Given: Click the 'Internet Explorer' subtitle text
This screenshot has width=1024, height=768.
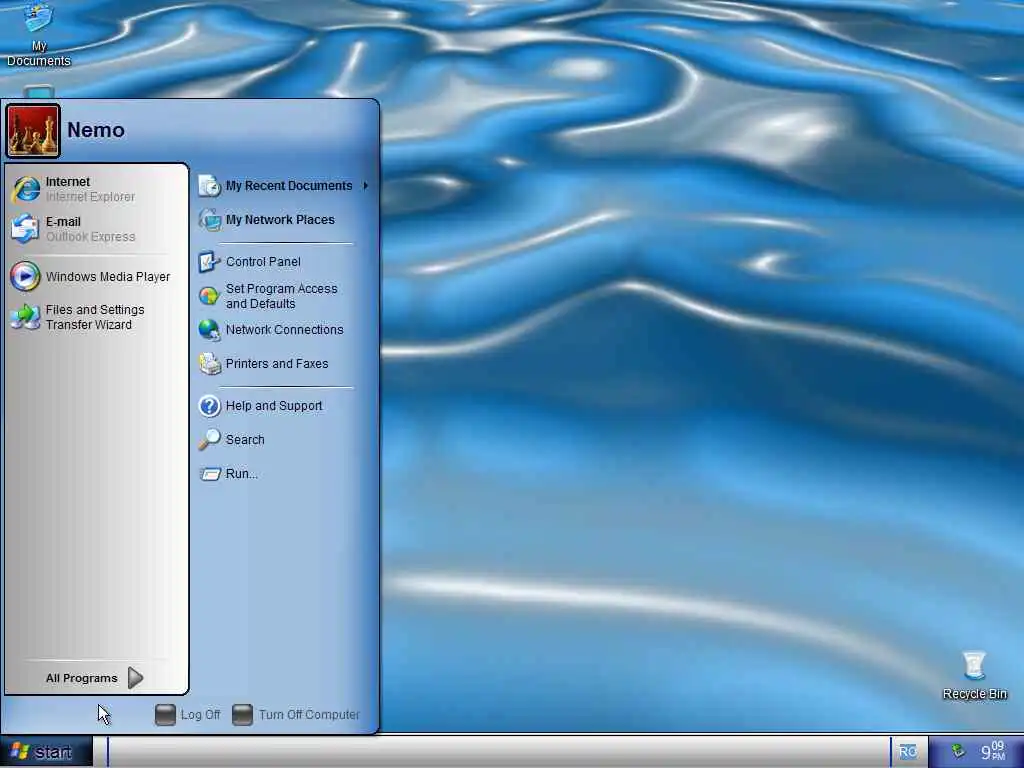Looking at the screenshot, I should tap(90, 197).
